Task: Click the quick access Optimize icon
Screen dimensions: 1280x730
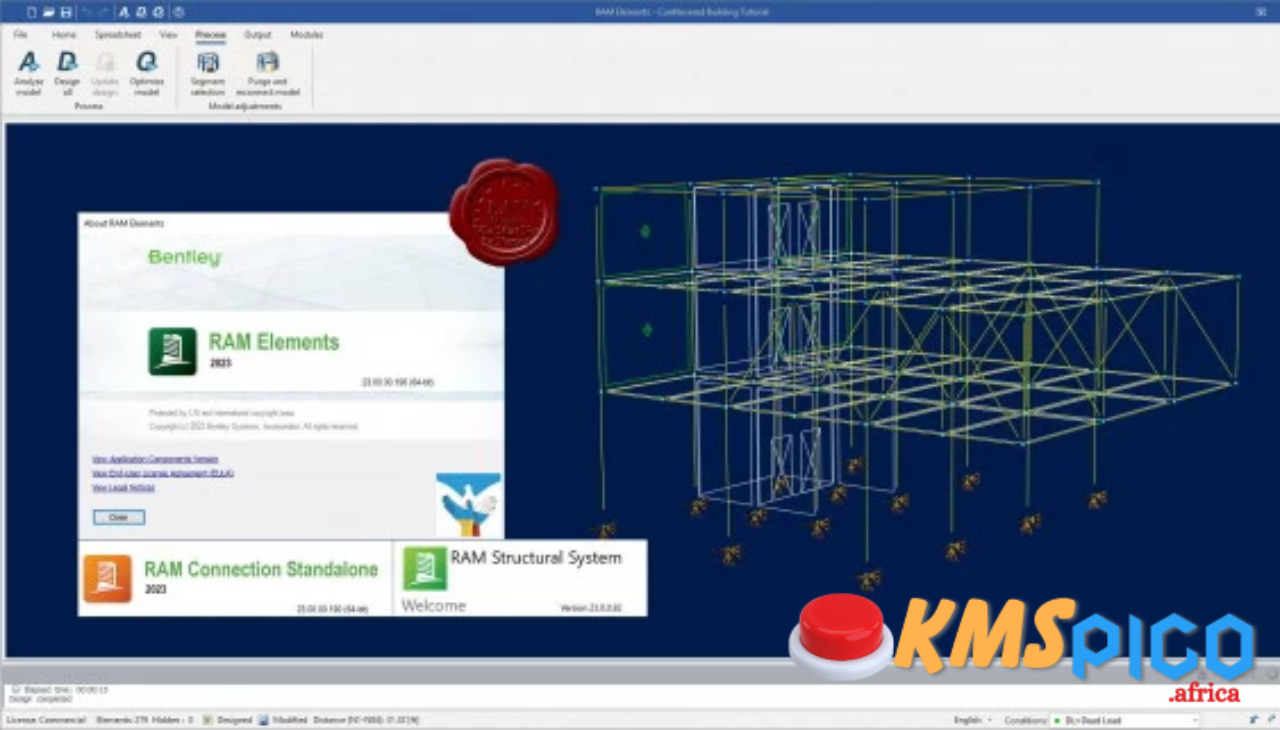Action: coord(158,12)
